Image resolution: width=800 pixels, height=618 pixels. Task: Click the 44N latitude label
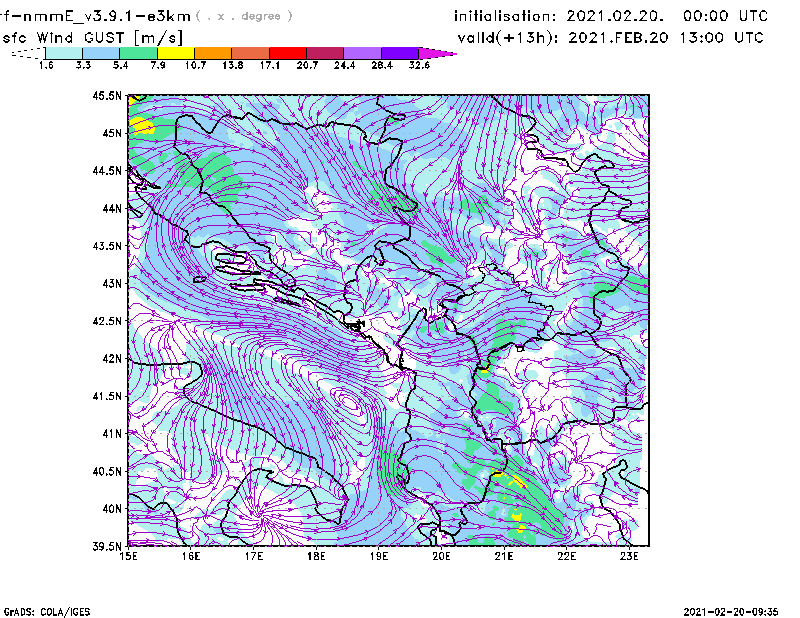click(x=112, y=208)
